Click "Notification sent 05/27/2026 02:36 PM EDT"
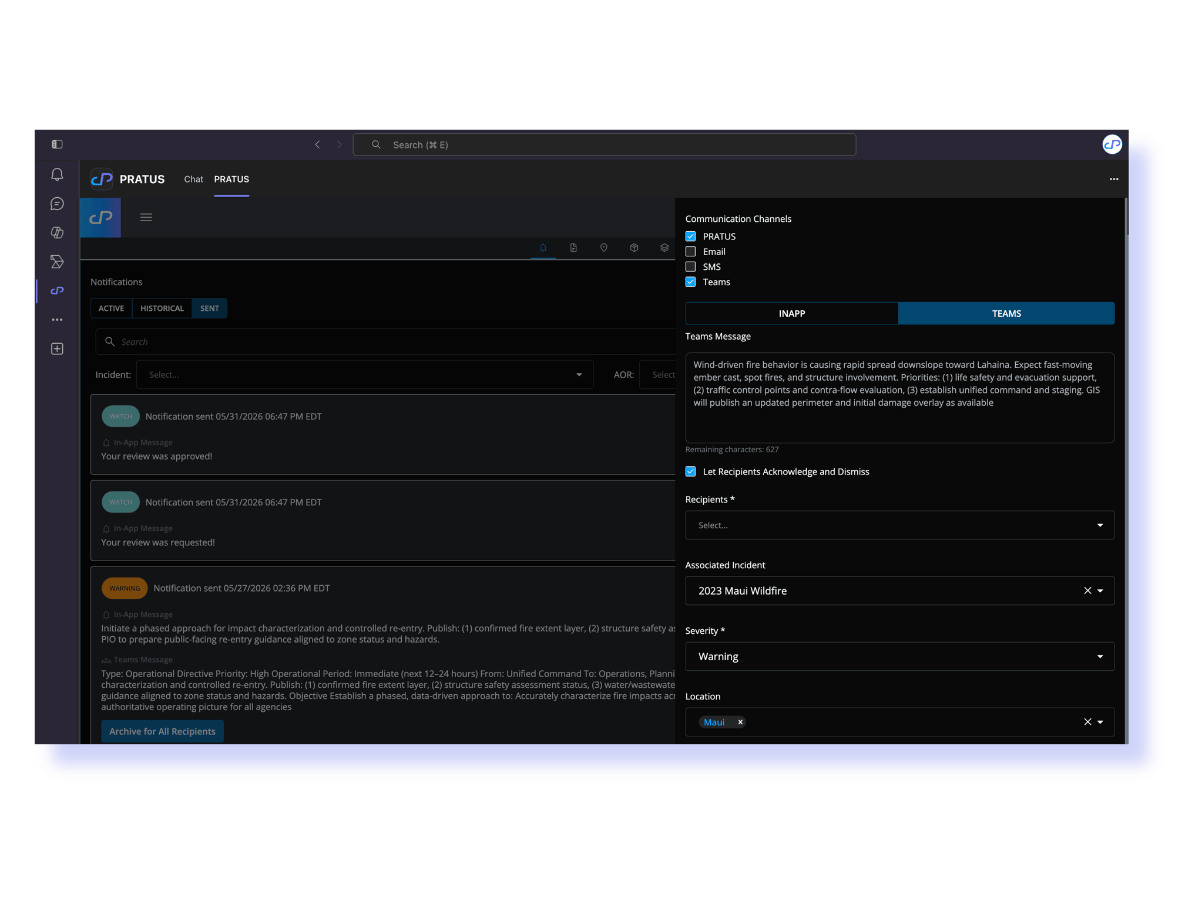This screenshot has height=900, width=1200. click(x=242, y=589)
